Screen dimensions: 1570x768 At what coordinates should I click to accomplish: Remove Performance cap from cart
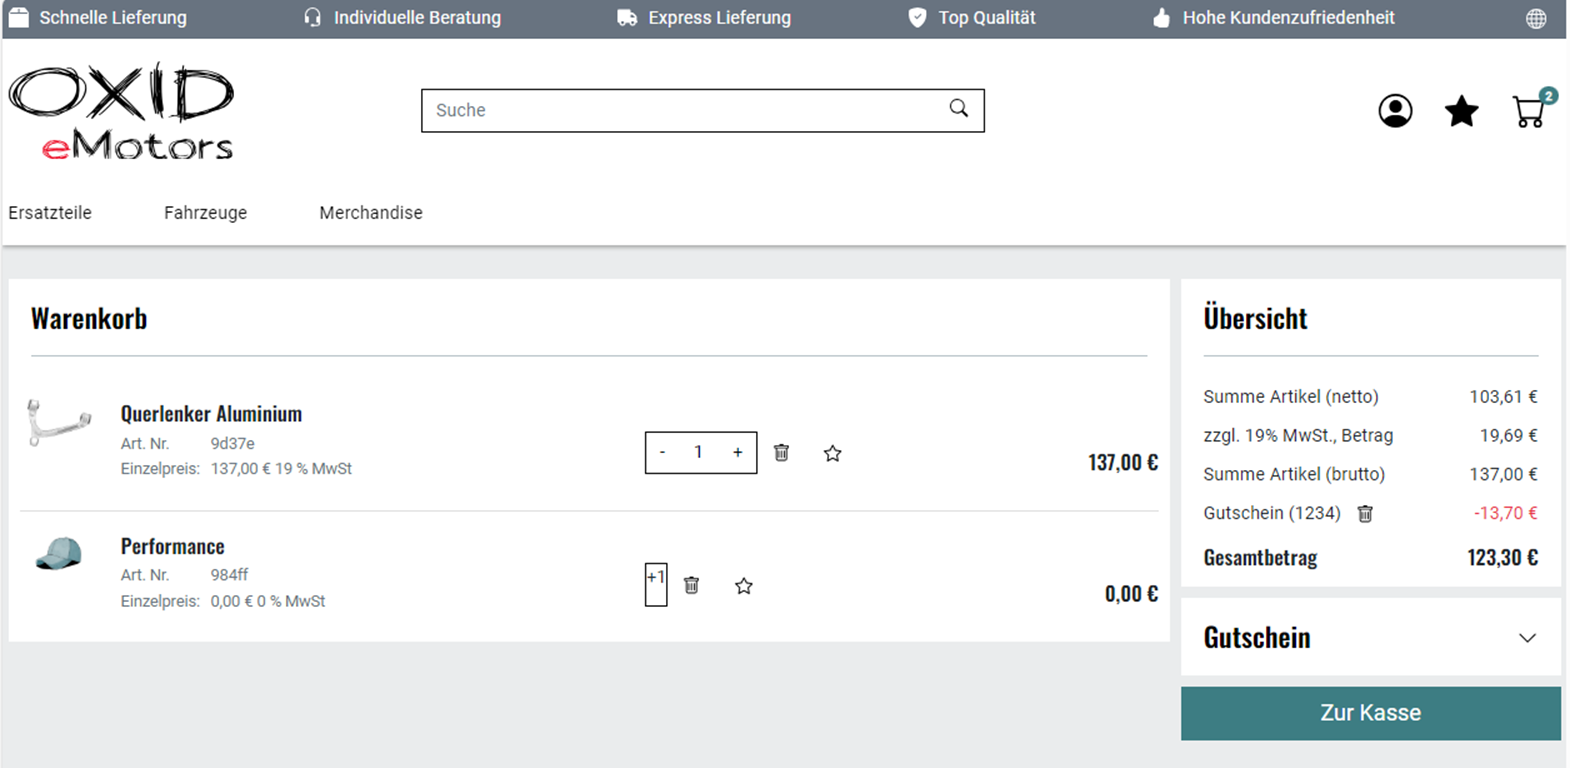[691, 585]
